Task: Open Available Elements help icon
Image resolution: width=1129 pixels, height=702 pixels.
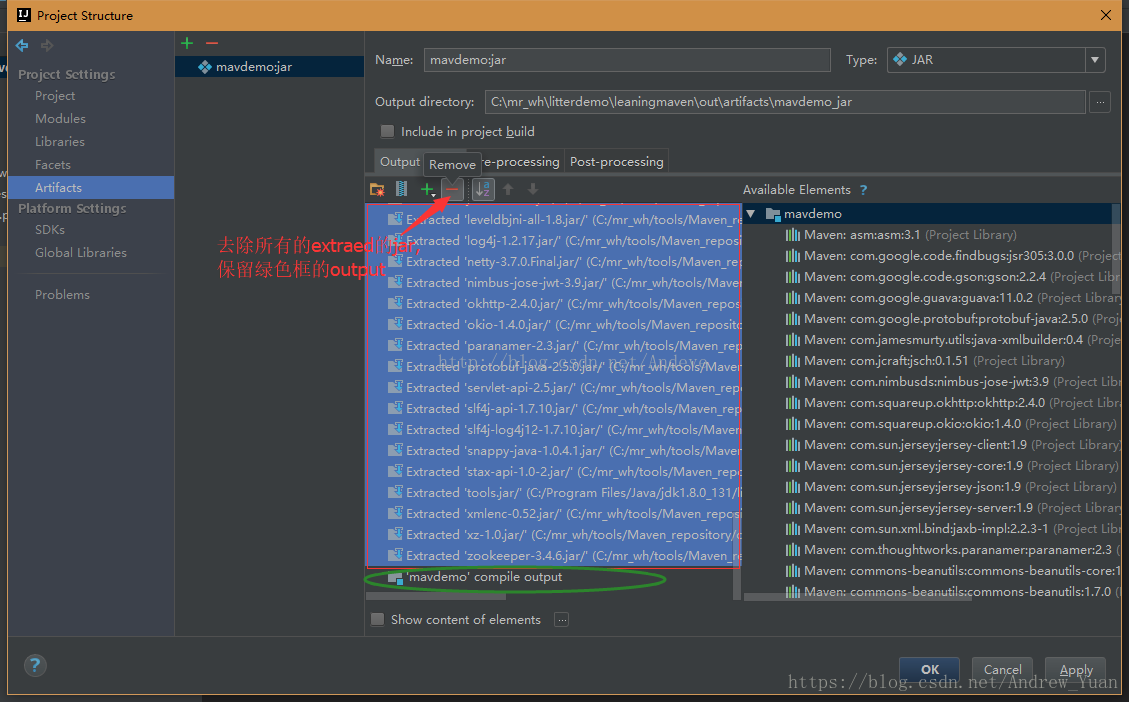Action: (x=863, y=190)
